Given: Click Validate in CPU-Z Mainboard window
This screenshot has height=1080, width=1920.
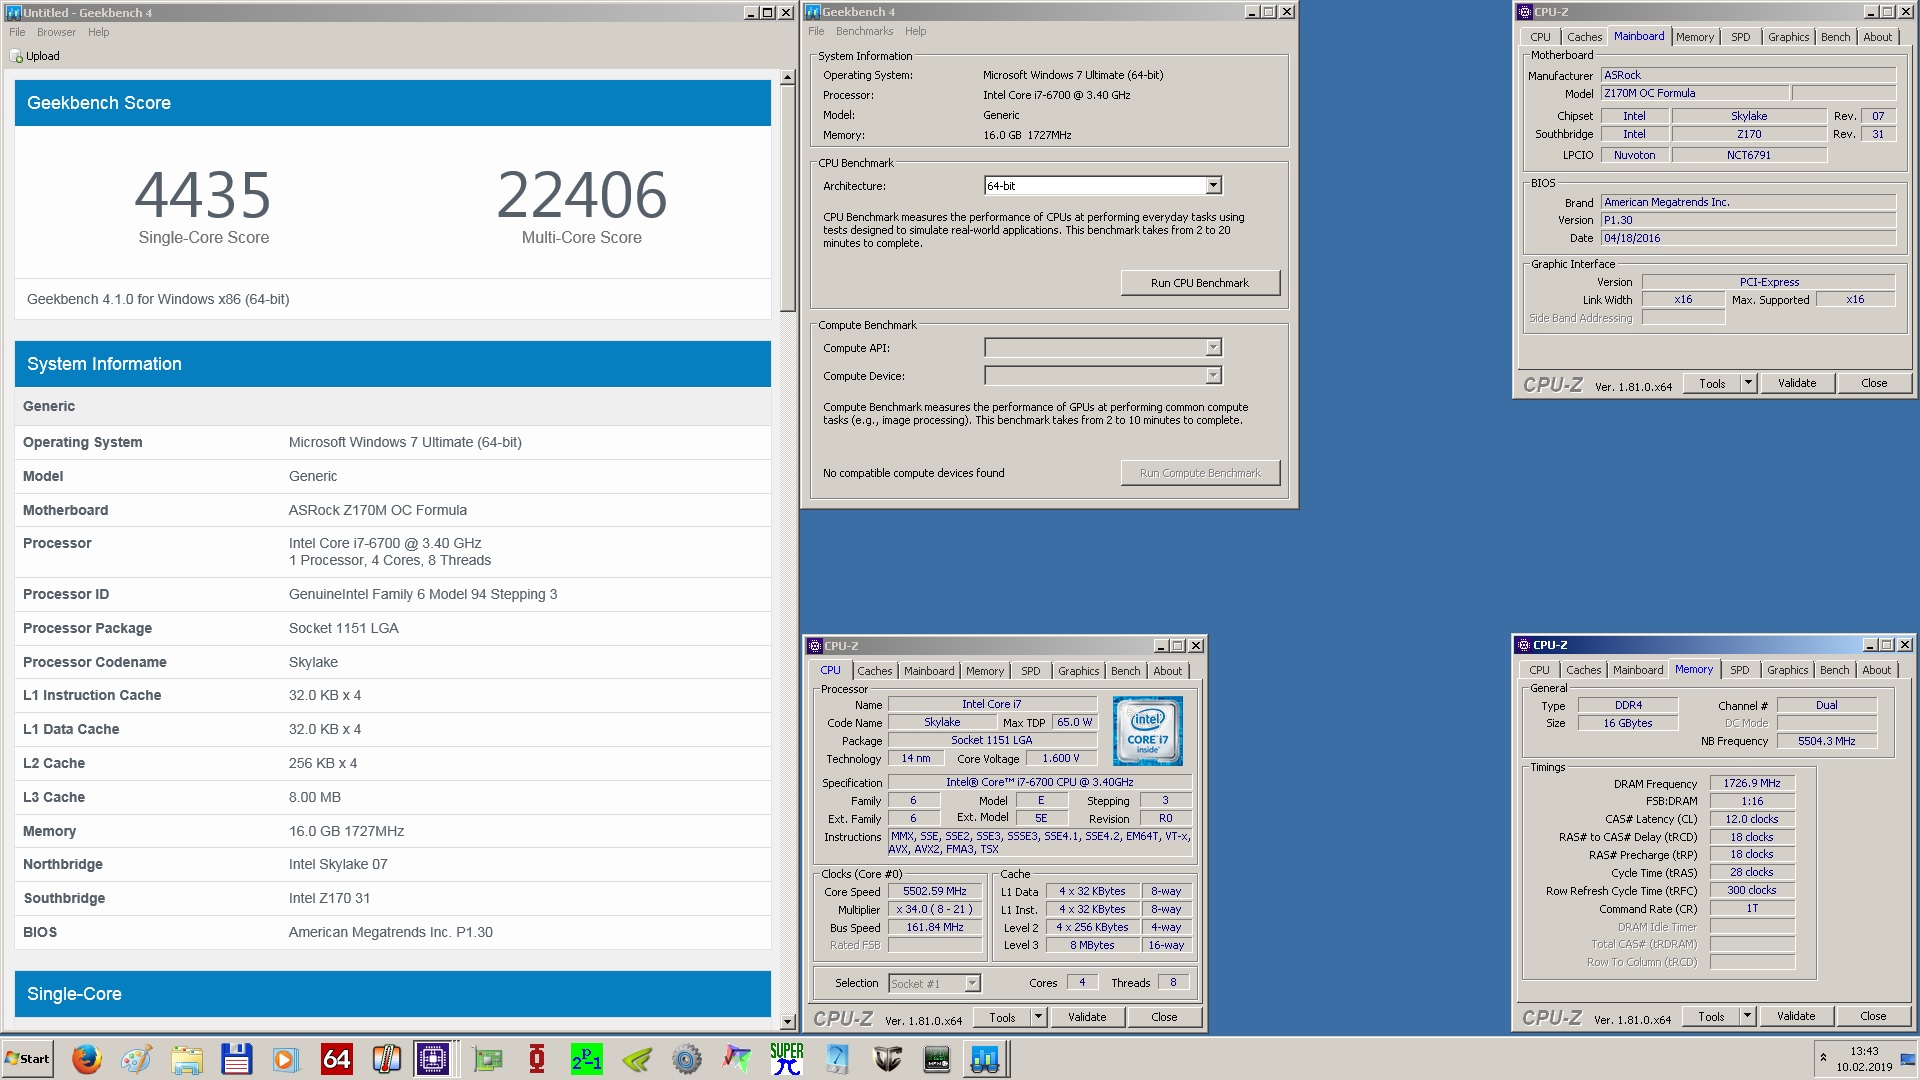Looking at the screenshot, I should click(1796, 383).
